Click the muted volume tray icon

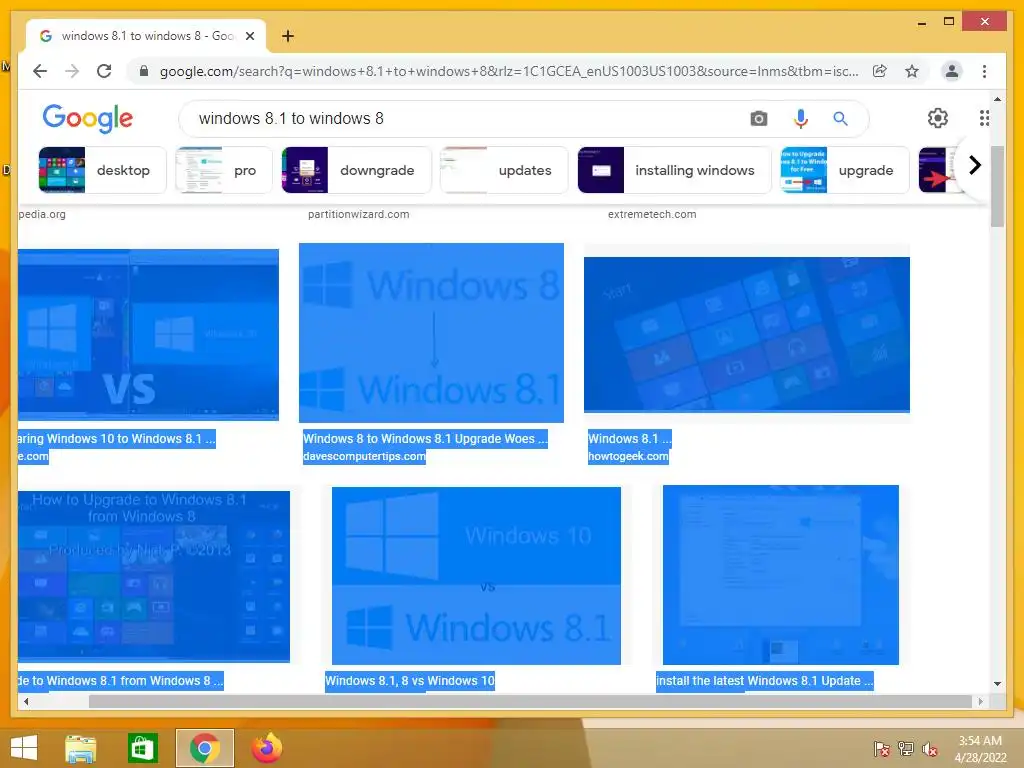(929, 749)
